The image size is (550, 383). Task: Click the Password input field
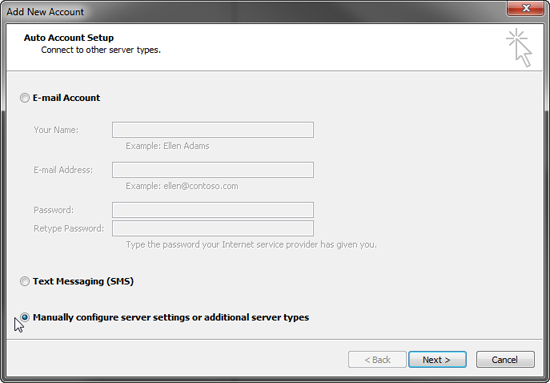pyautogui.click(x=213, y=210)
